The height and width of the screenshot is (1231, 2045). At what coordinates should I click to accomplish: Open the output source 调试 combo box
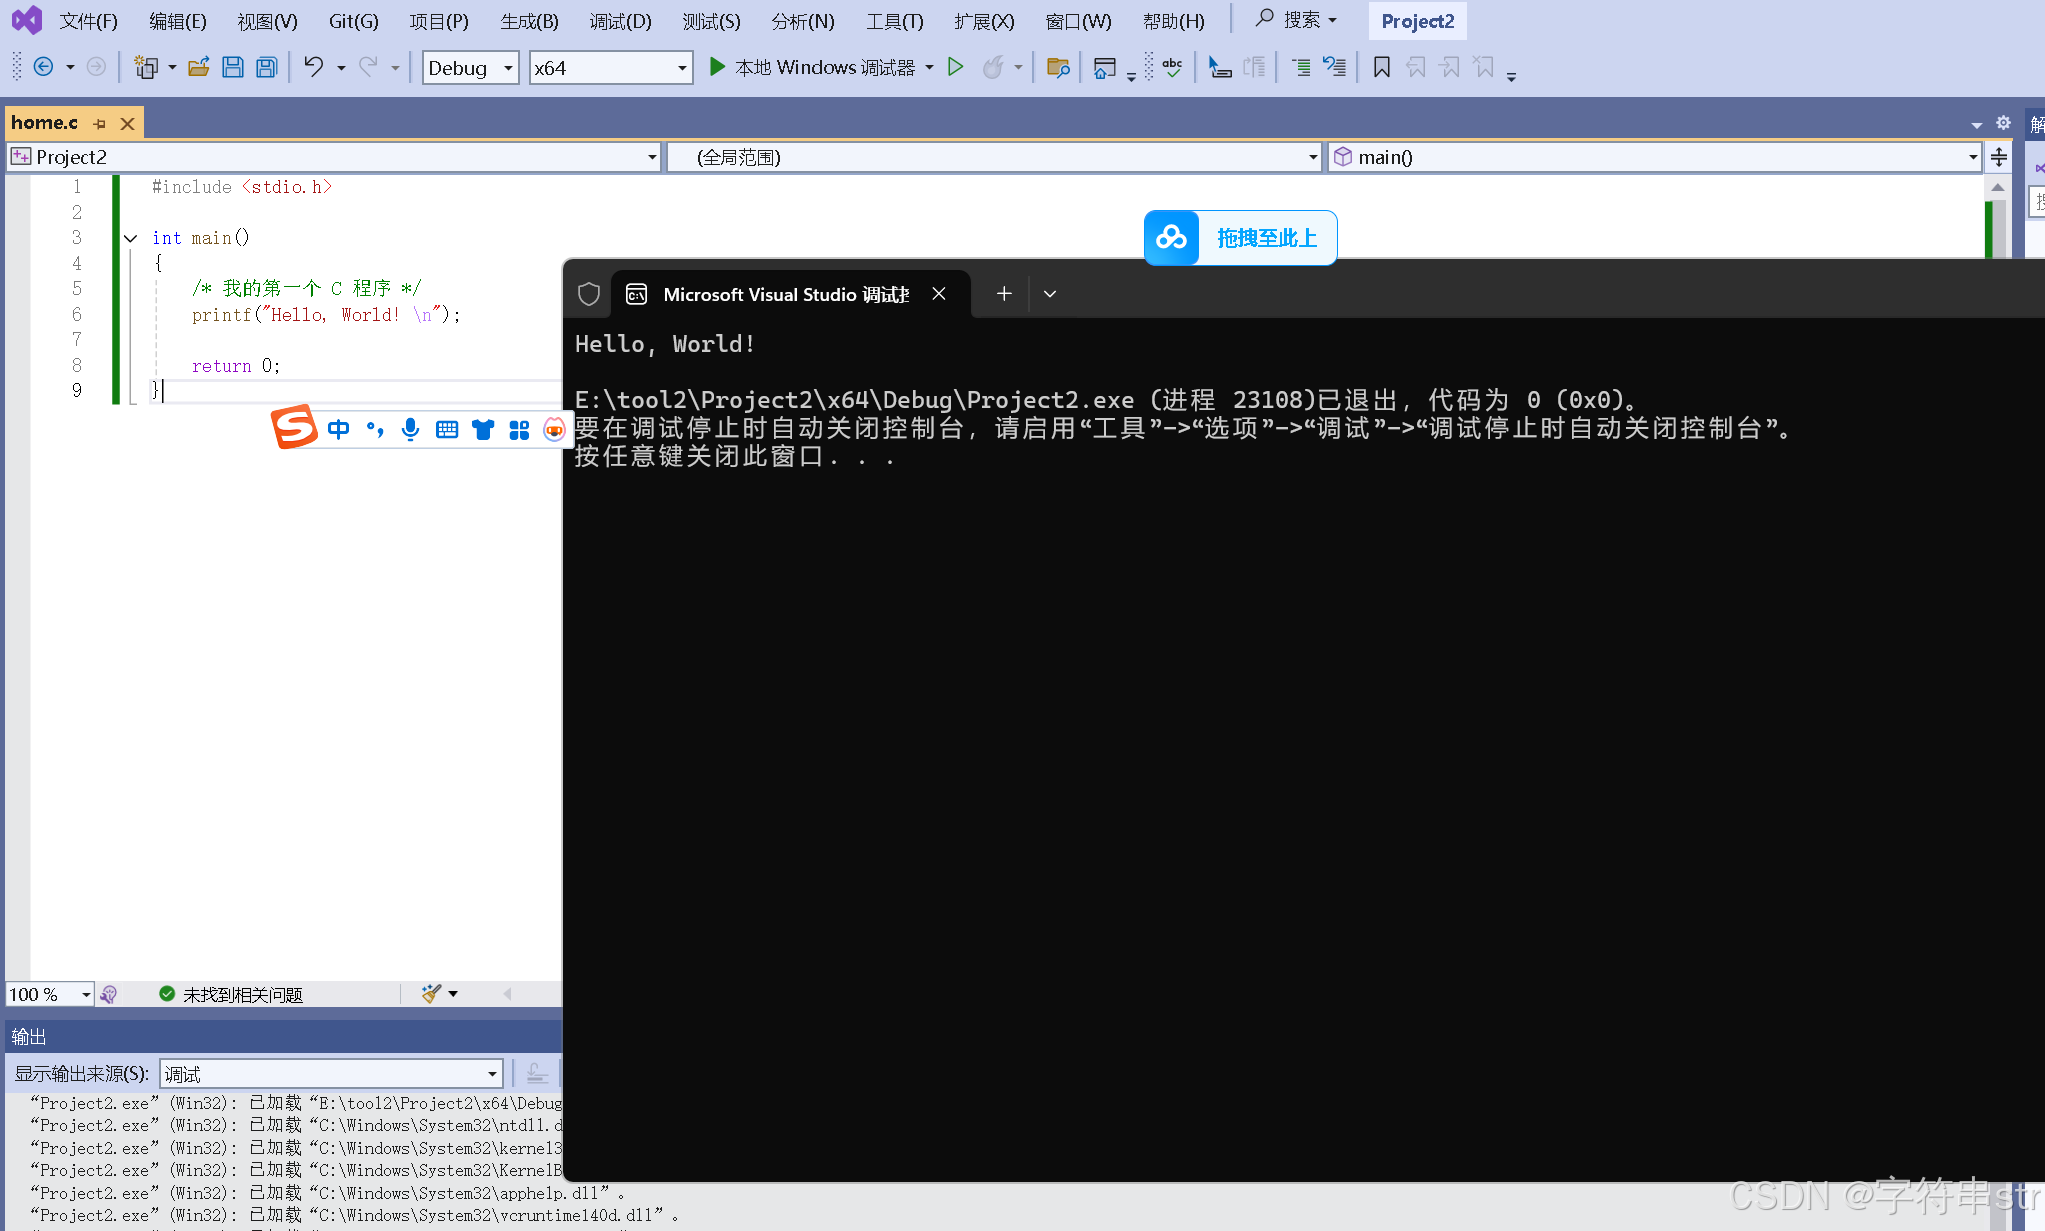(x=330, y=1073)
